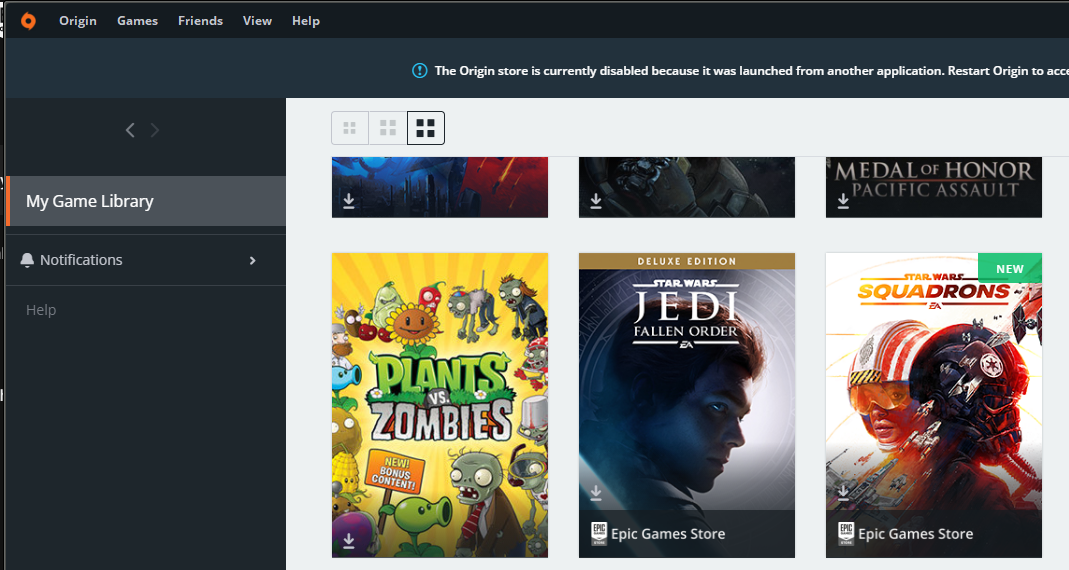Click download icon on middle top-row game tile
The image size is (1069, 570).
[596, 200]
